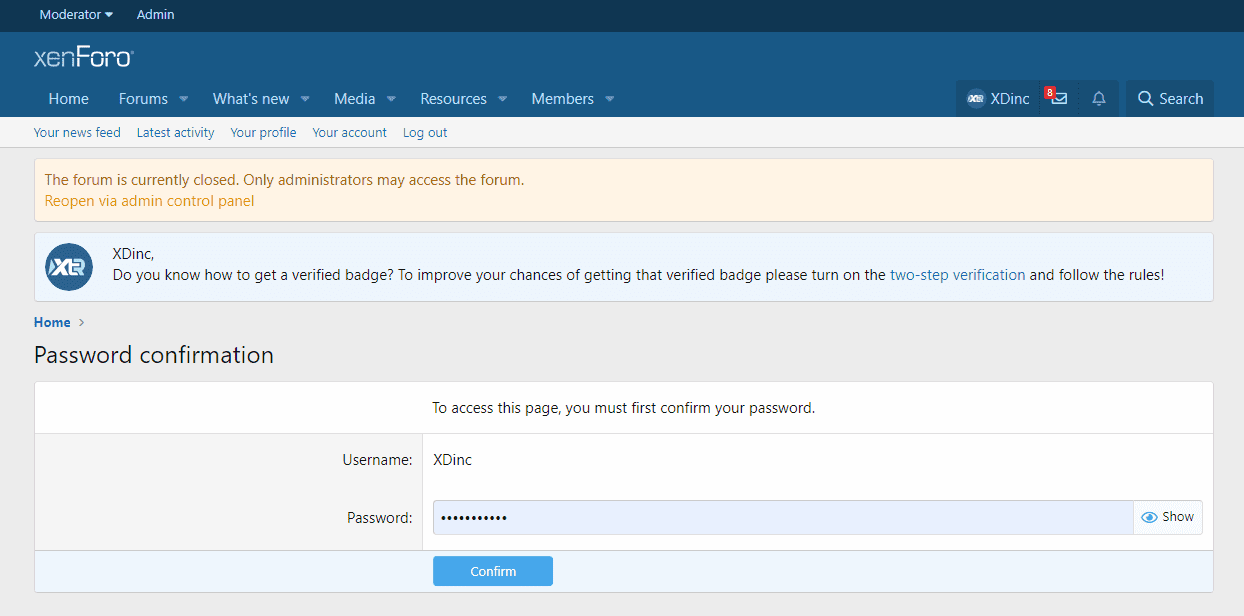Click the Log out link
Image resolution: width=1244 pixels, height=616 pixels.
425,132
